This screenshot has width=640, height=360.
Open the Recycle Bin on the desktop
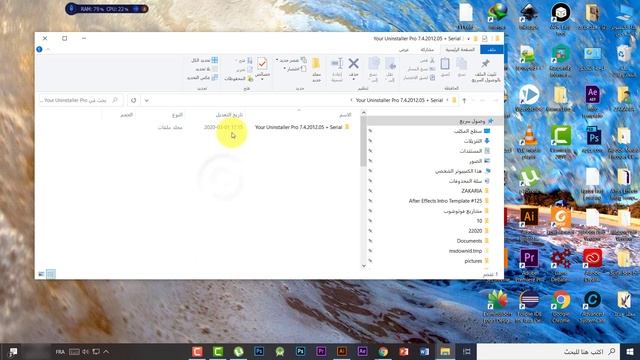click(624, 54)
